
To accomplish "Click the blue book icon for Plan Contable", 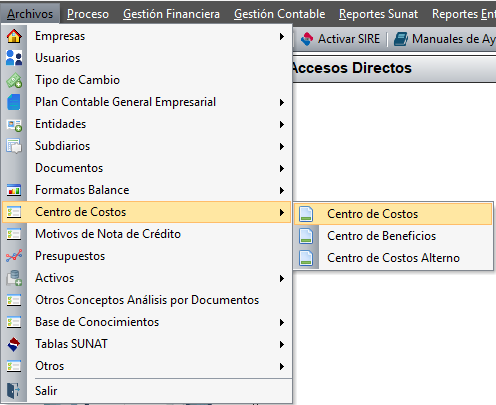I will (14, 102).
